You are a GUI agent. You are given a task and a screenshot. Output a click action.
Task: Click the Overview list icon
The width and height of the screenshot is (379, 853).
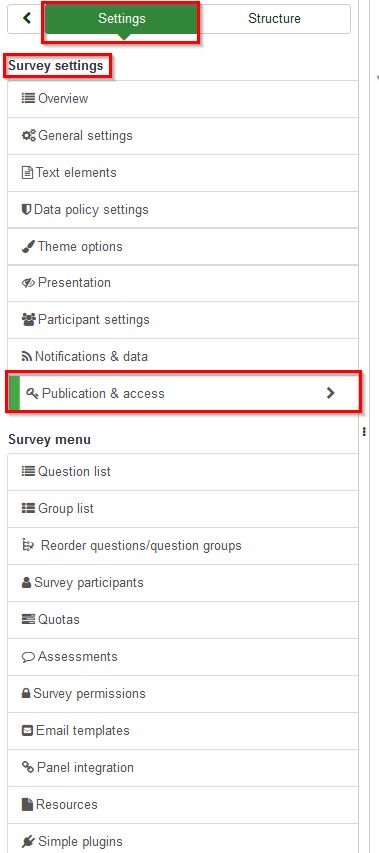(28, 98)
